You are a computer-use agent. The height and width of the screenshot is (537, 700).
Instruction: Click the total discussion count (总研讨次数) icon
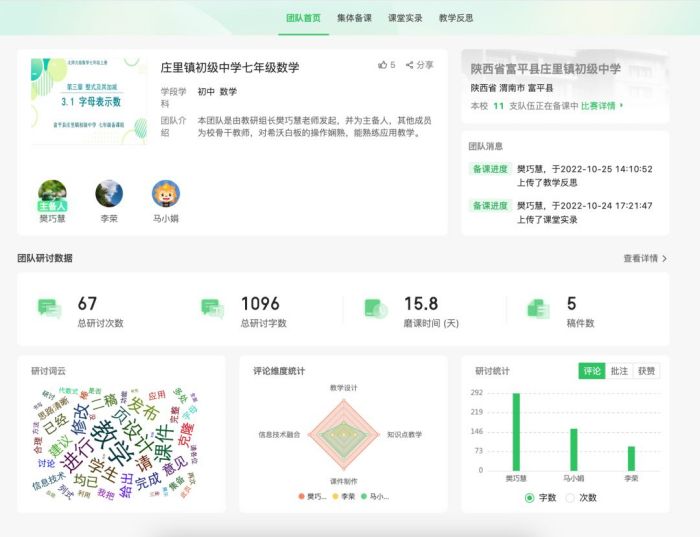[x=49, y=309]
